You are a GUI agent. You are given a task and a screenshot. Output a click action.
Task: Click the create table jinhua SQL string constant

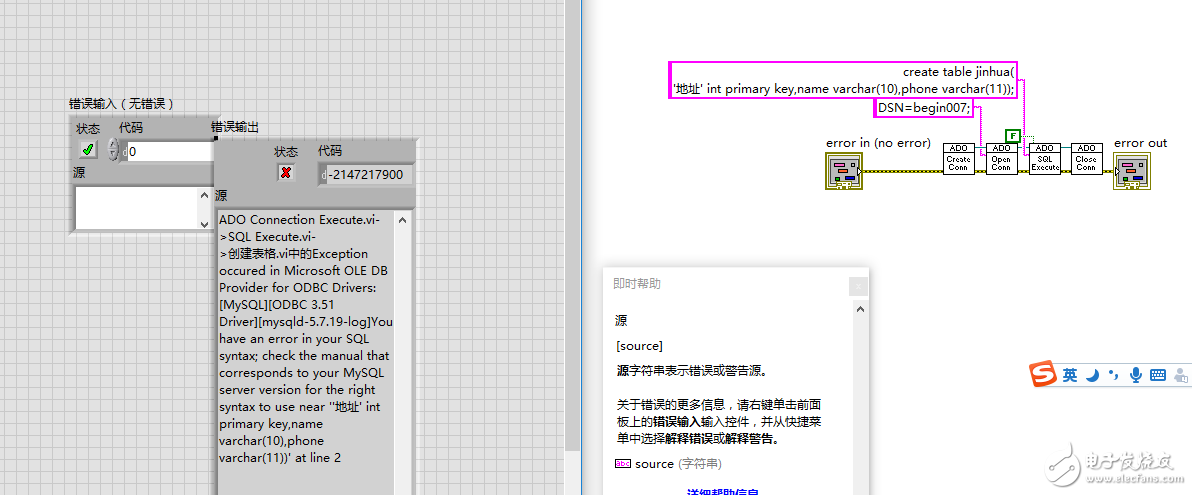(x=843, y=81)
